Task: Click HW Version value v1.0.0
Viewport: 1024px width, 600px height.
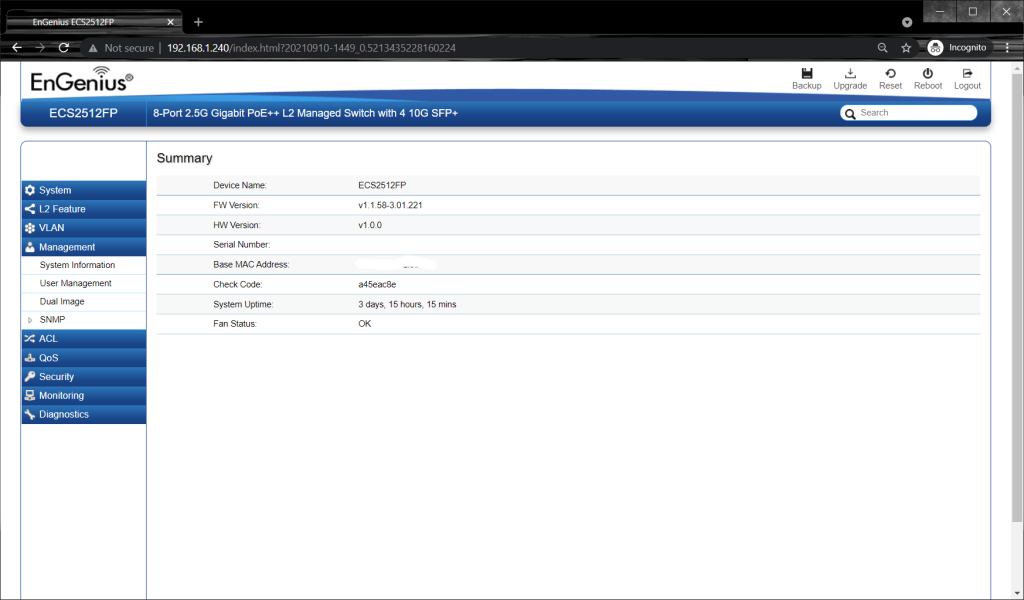Action: [370, 225]
